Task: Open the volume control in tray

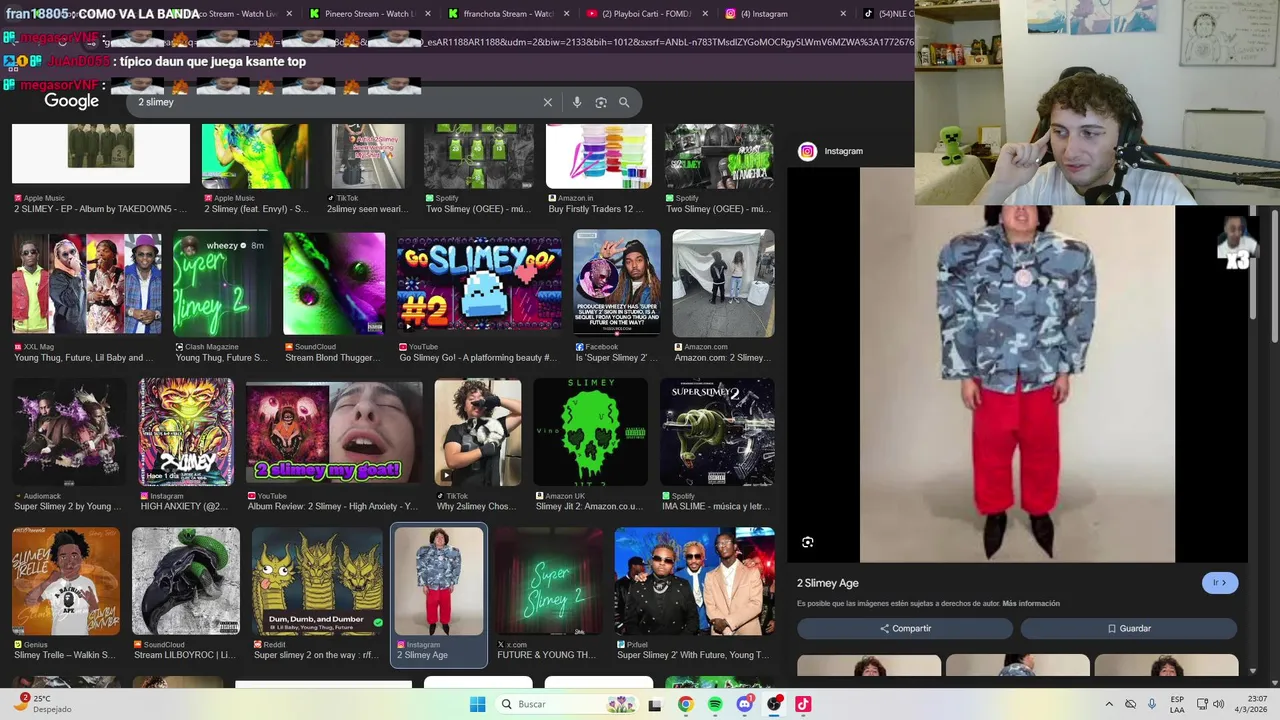Action: click(x=1218, y=704)
